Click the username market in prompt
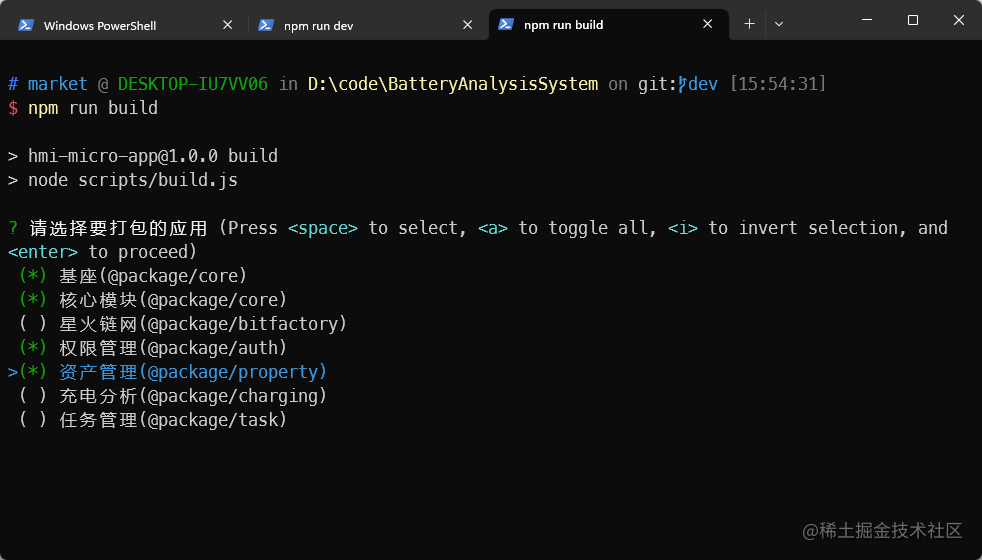The image size is (982, 560). coord(58,84)
